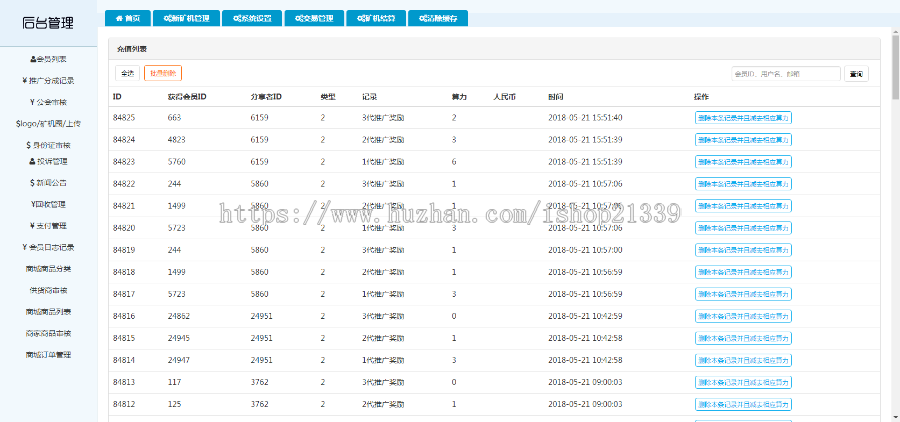Go to 新闻公告 in the sidebar
The height and width of the screenshot is (422, 900).
[x=49, y=183]
